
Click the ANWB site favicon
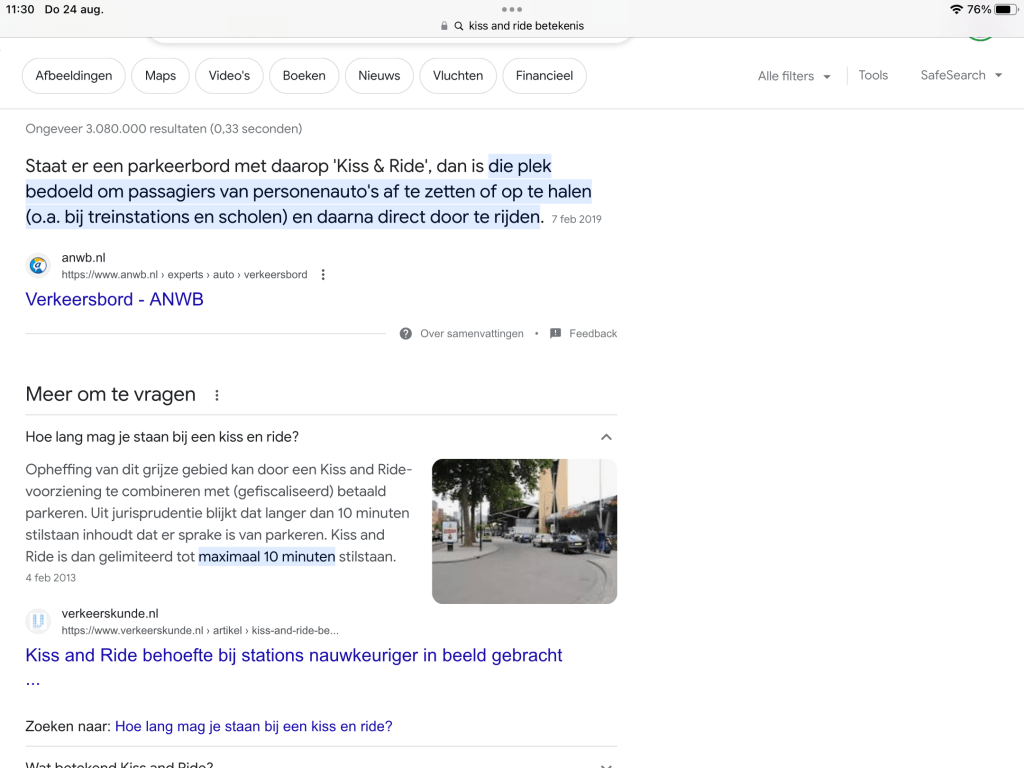point(38,266)
